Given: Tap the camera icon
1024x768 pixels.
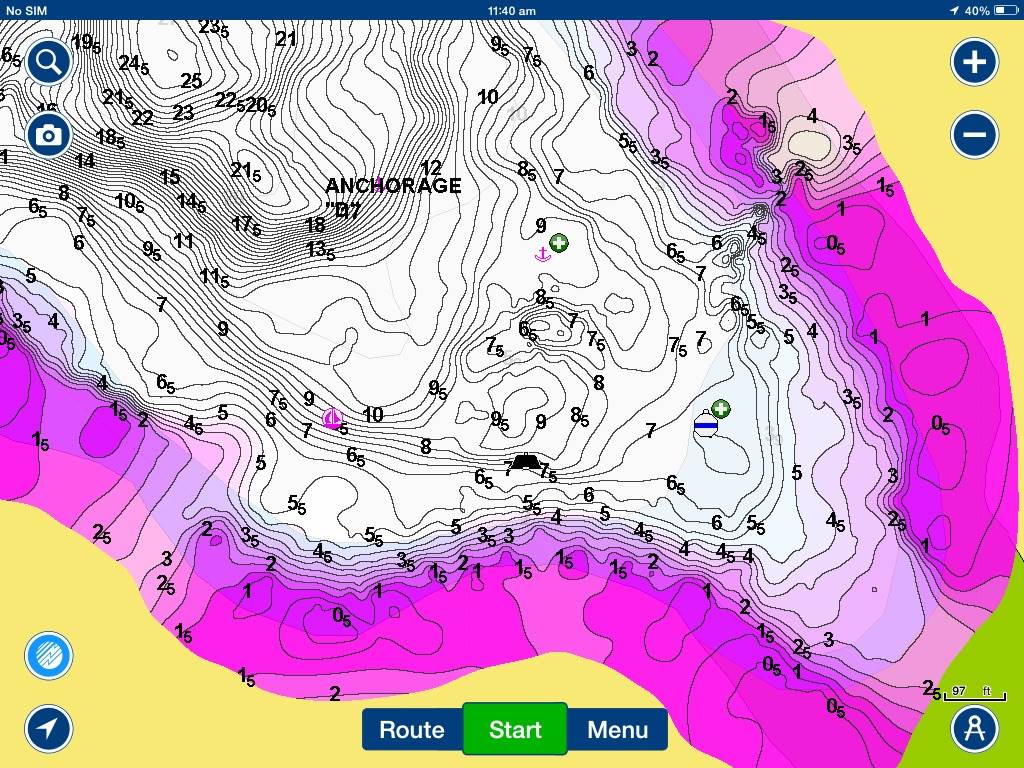Looking at the screenshot, I should click(48, 134).
